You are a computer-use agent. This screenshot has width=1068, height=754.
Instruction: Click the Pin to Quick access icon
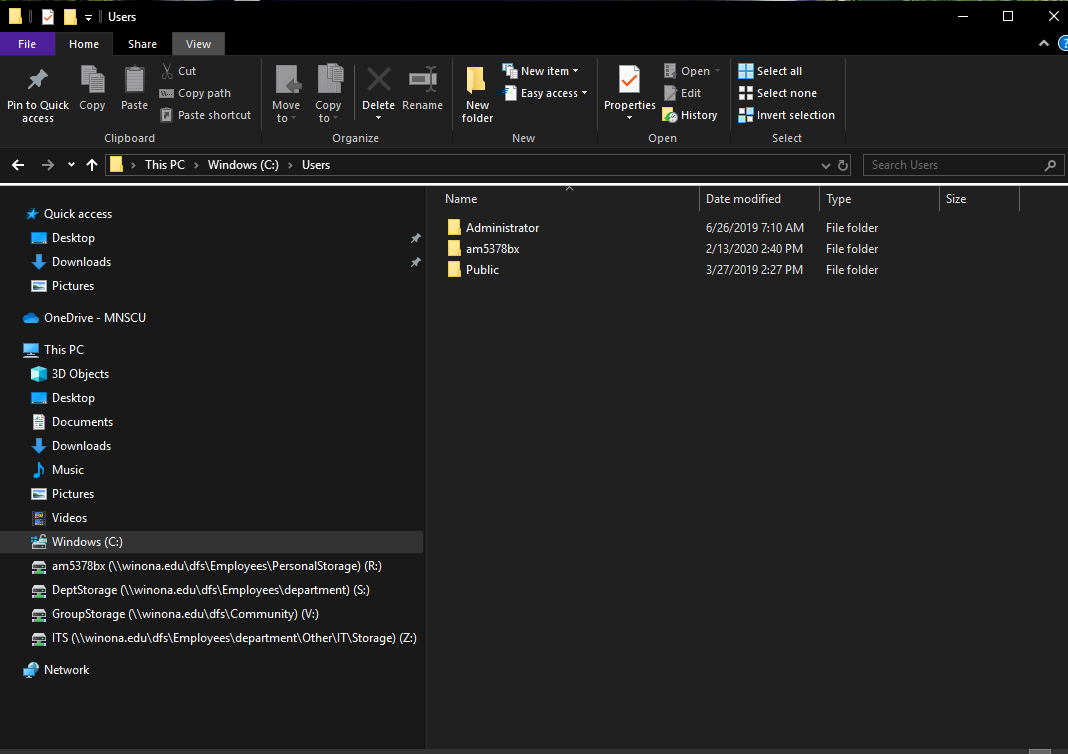38,80
